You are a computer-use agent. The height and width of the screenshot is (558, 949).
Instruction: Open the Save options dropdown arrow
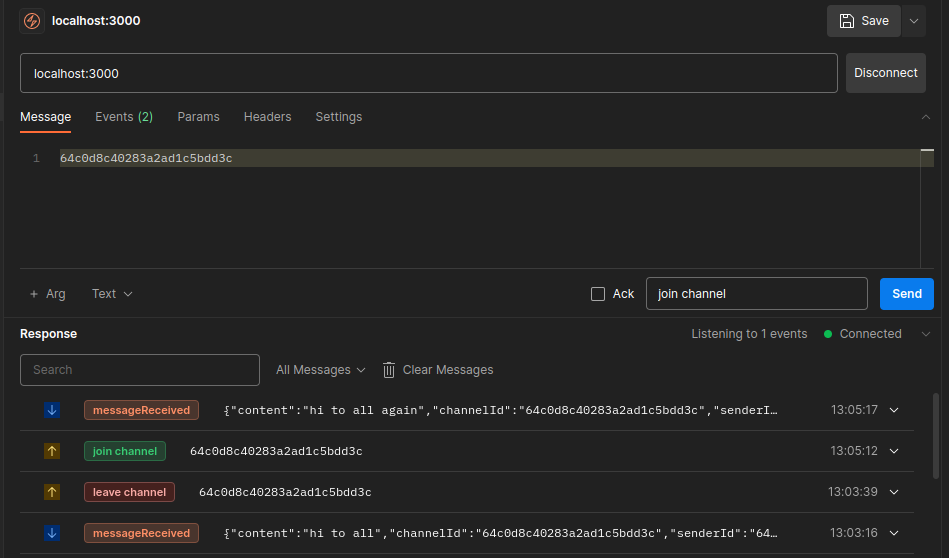point(914,21)
